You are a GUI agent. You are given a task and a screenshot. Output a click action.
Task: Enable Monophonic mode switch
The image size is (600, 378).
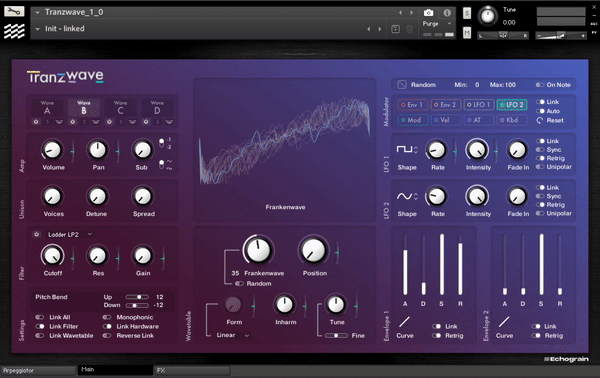[107, 317]
